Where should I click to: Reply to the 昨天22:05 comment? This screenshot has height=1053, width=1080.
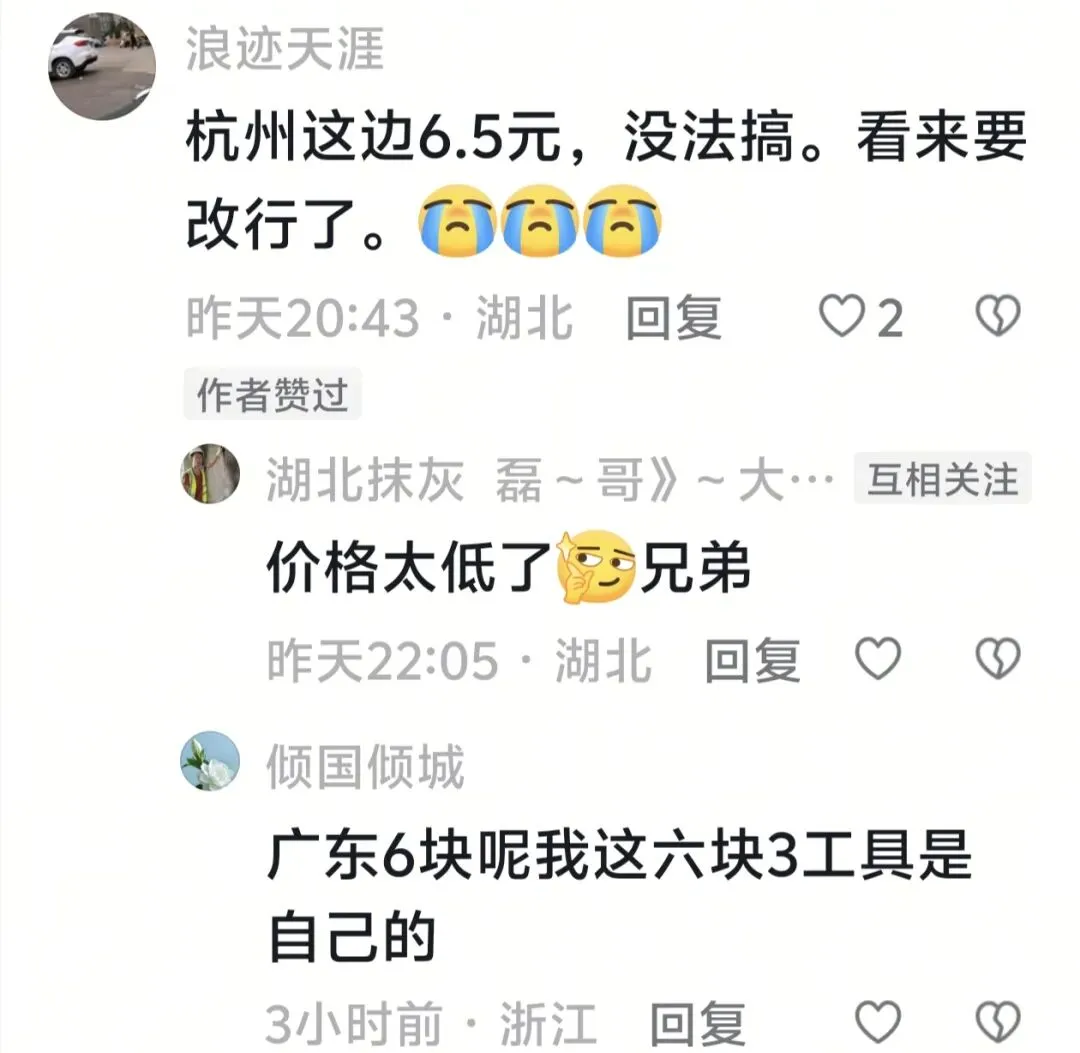[752, 660]
